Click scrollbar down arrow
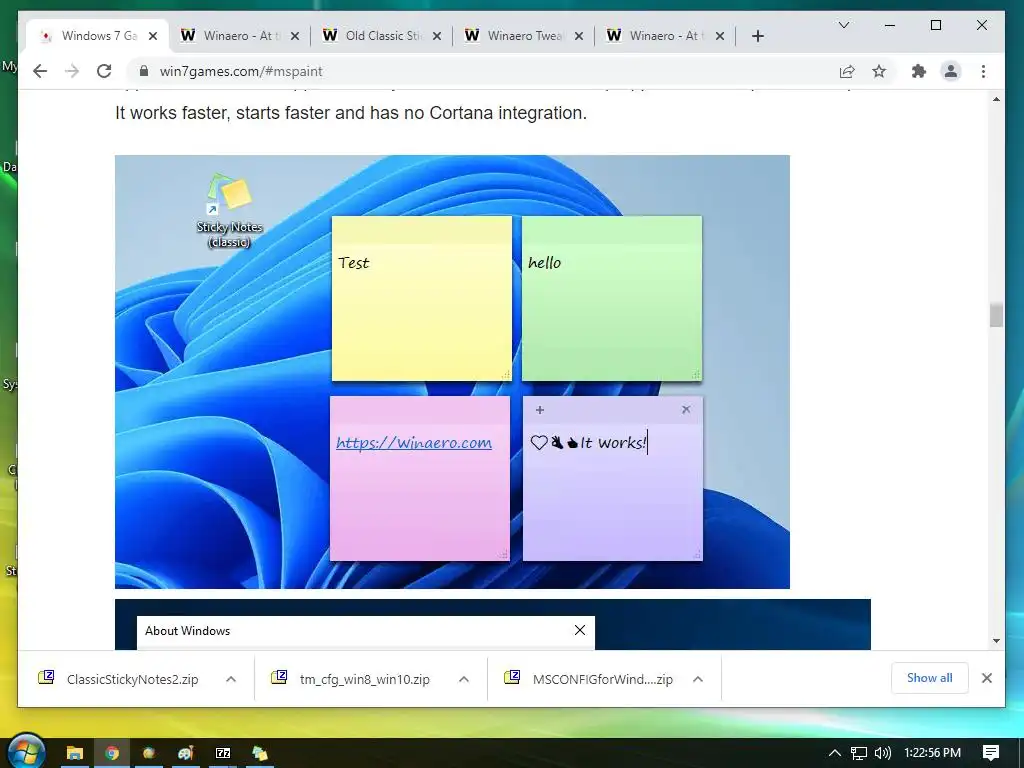The width and height of the screenshot is (1024, 768). click(996, 641)
